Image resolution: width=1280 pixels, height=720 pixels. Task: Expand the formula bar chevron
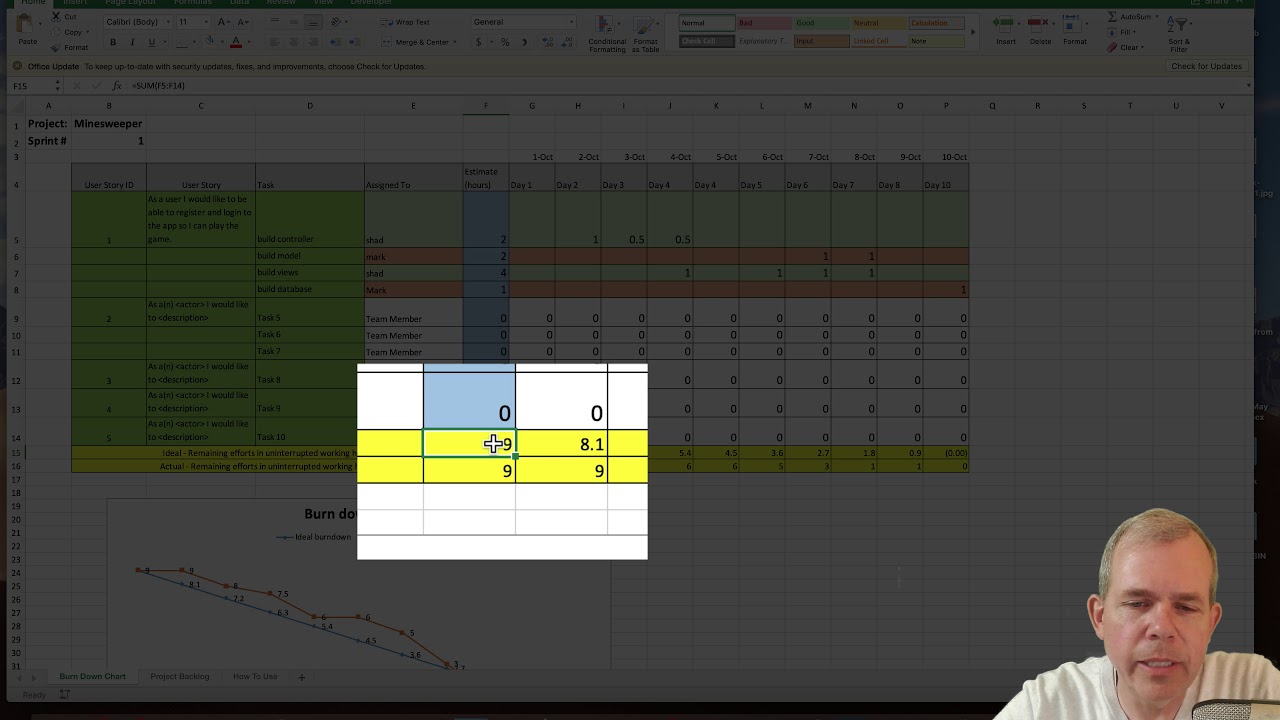(x=1250, y=86)
